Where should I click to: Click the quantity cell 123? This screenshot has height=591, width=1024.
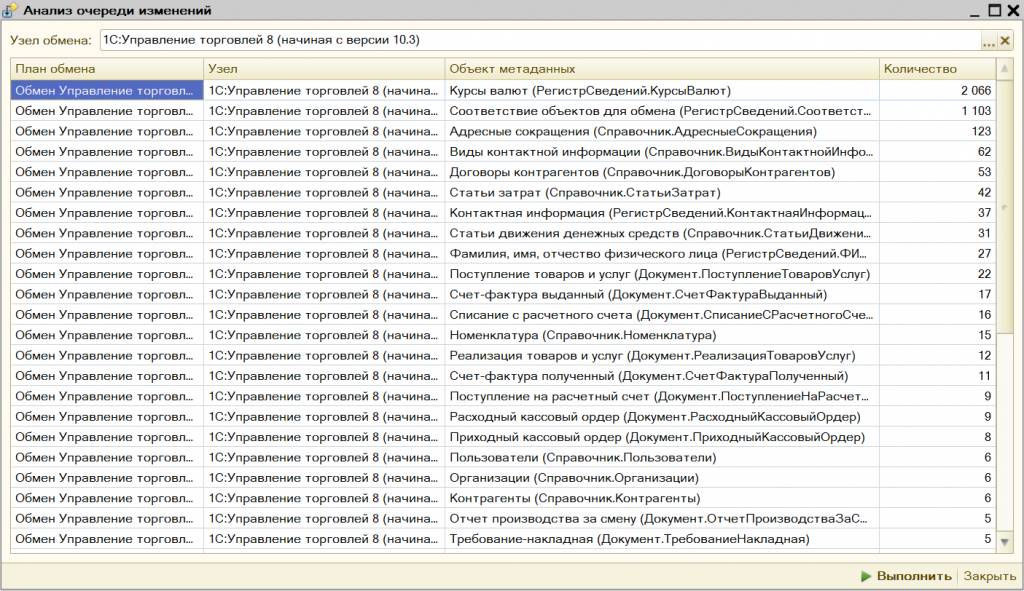tap(937, 131)
